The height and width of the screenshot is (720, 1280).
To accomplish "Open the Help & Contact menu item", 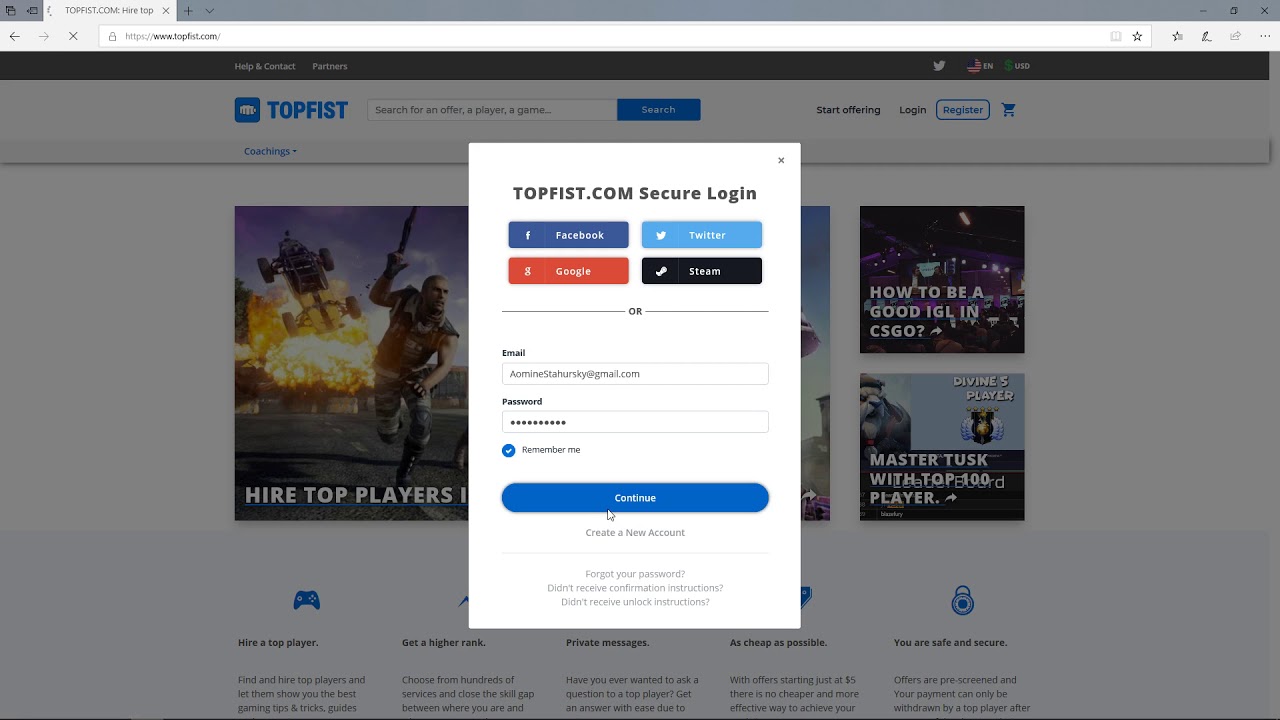I will (265, 66).
